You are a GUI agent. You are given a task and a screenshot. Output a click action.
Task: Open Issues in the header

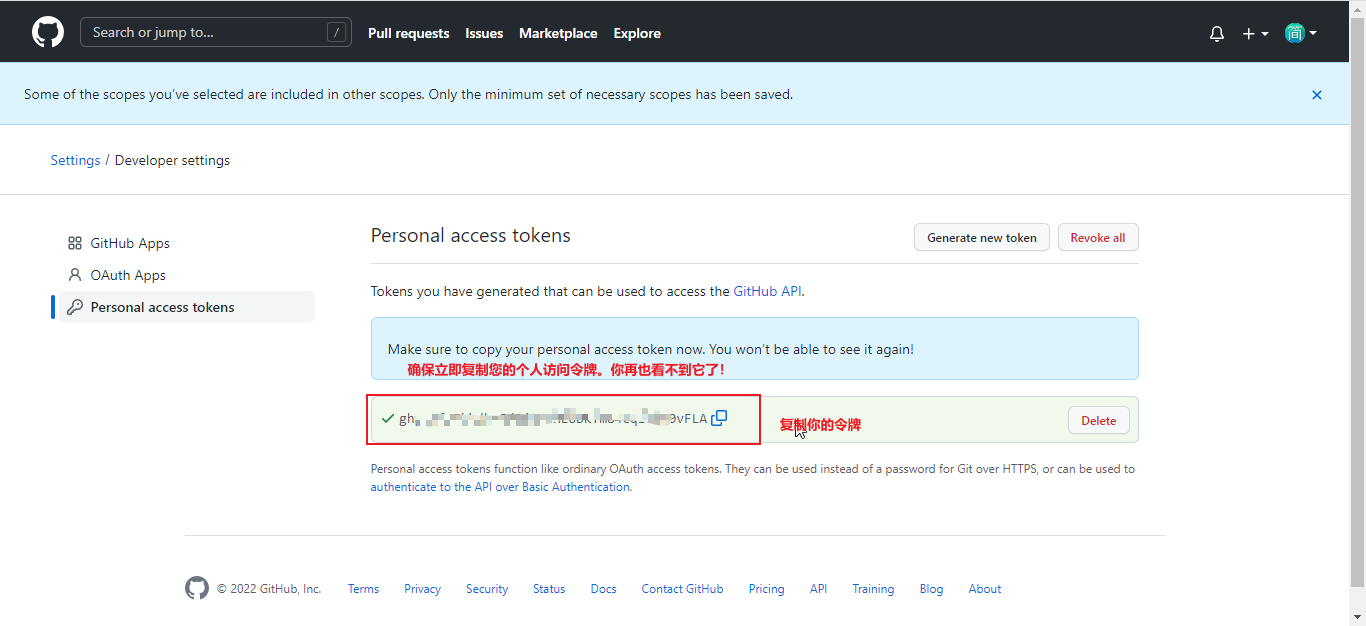(484, 33)
